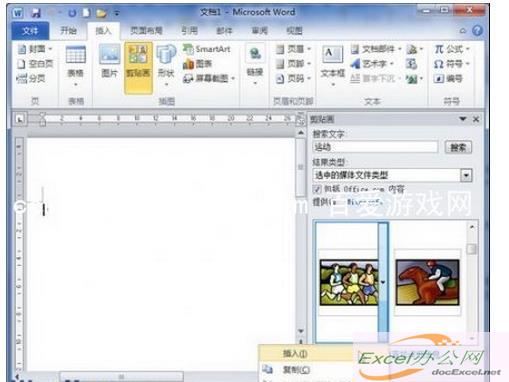
Task: Expand the results media type dropdown
Action: point(466,175)
